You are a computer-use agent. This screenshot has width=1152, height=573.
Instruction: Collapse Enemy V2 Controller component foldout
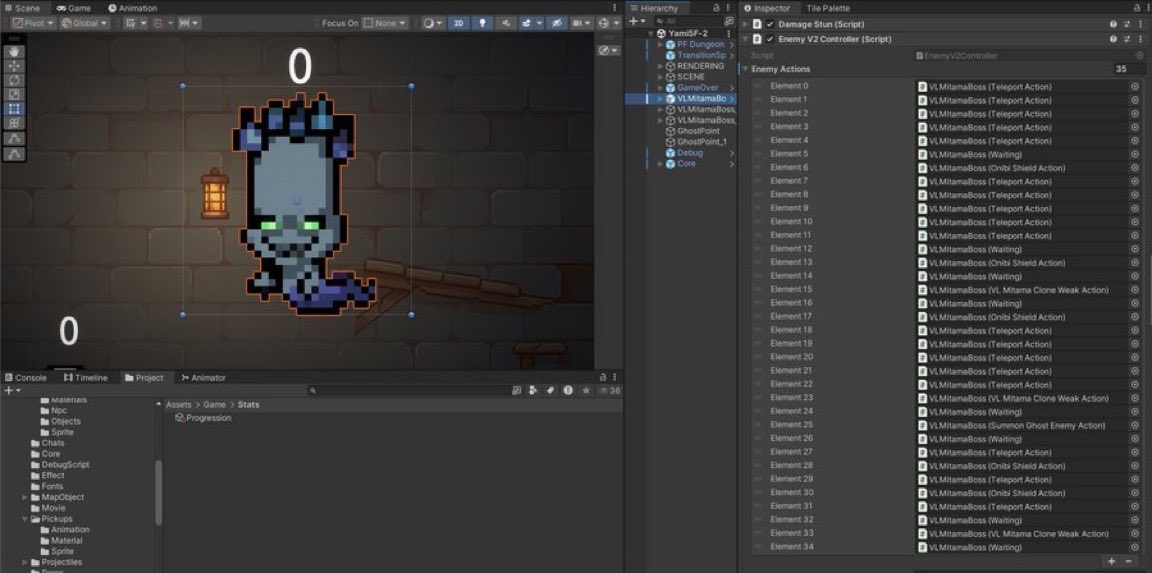(x=746, y=39)
